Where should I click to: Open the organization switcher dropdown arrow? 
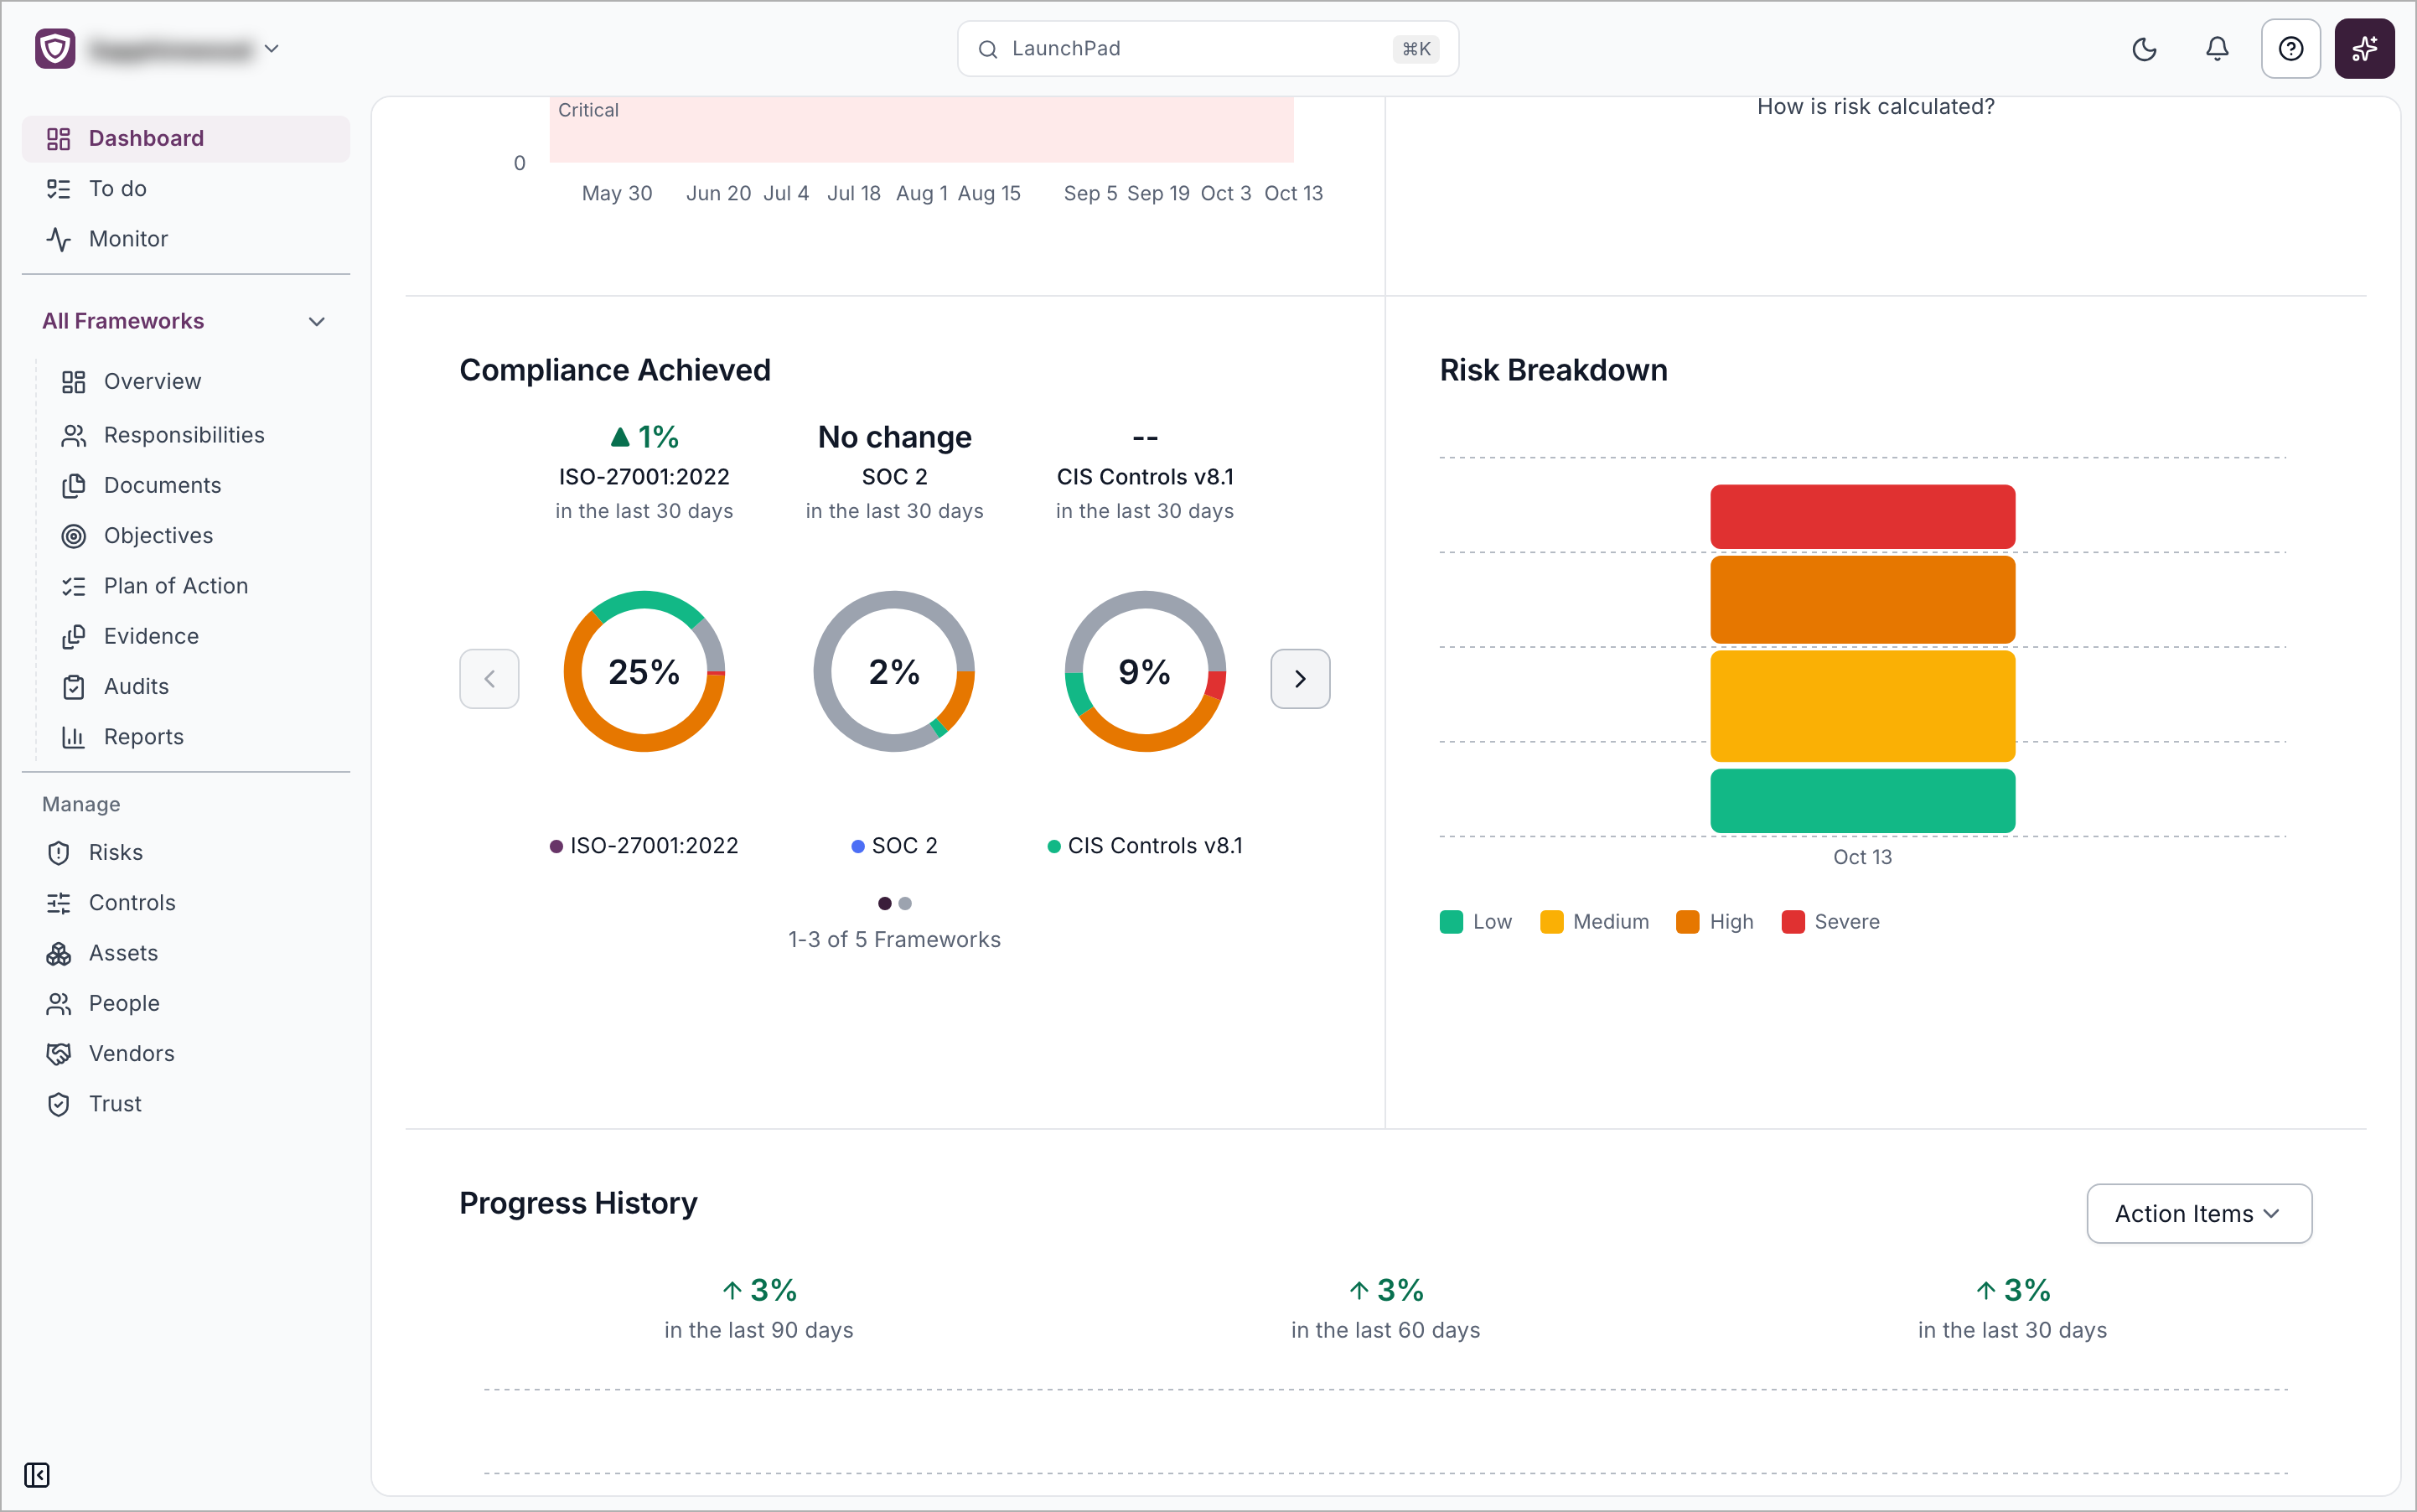click(271, 48)
